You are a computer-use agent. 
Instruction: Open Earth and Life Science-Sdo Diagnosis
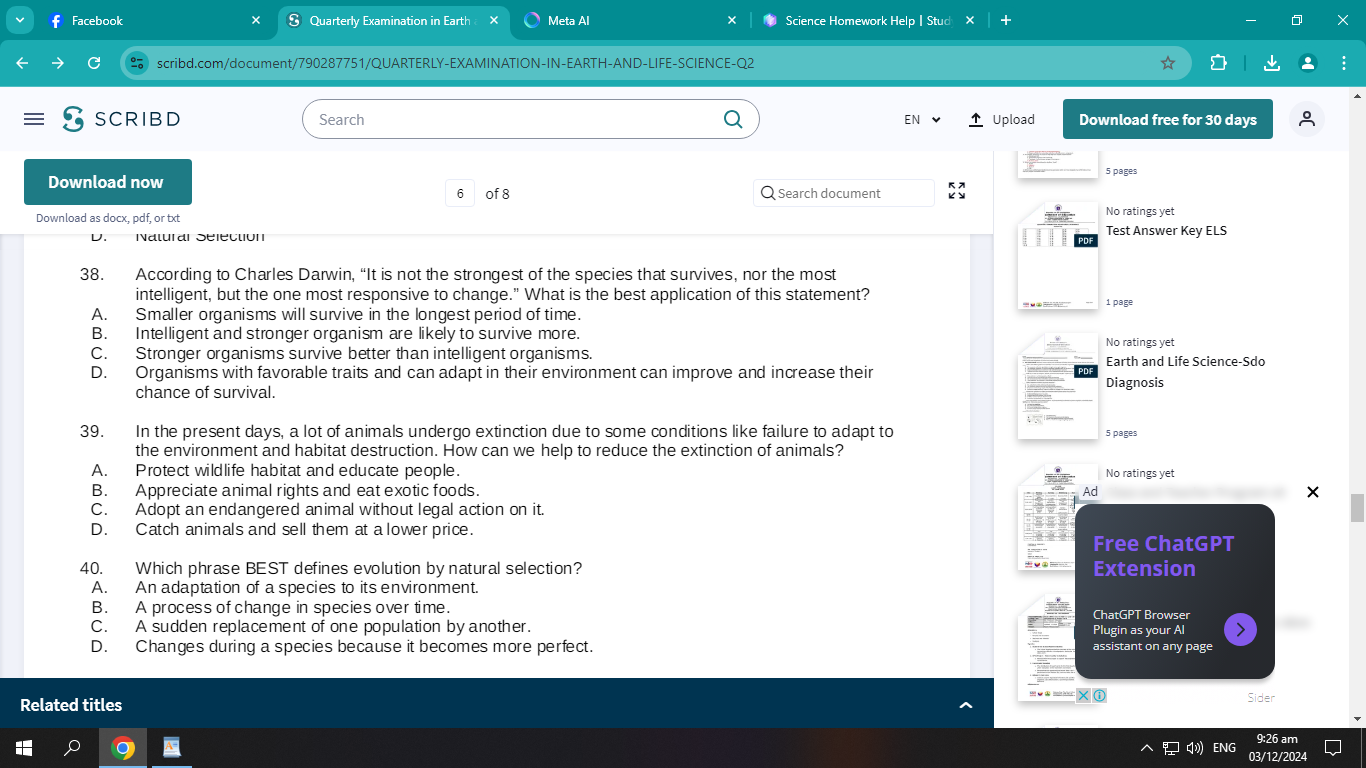[1185, 372]
